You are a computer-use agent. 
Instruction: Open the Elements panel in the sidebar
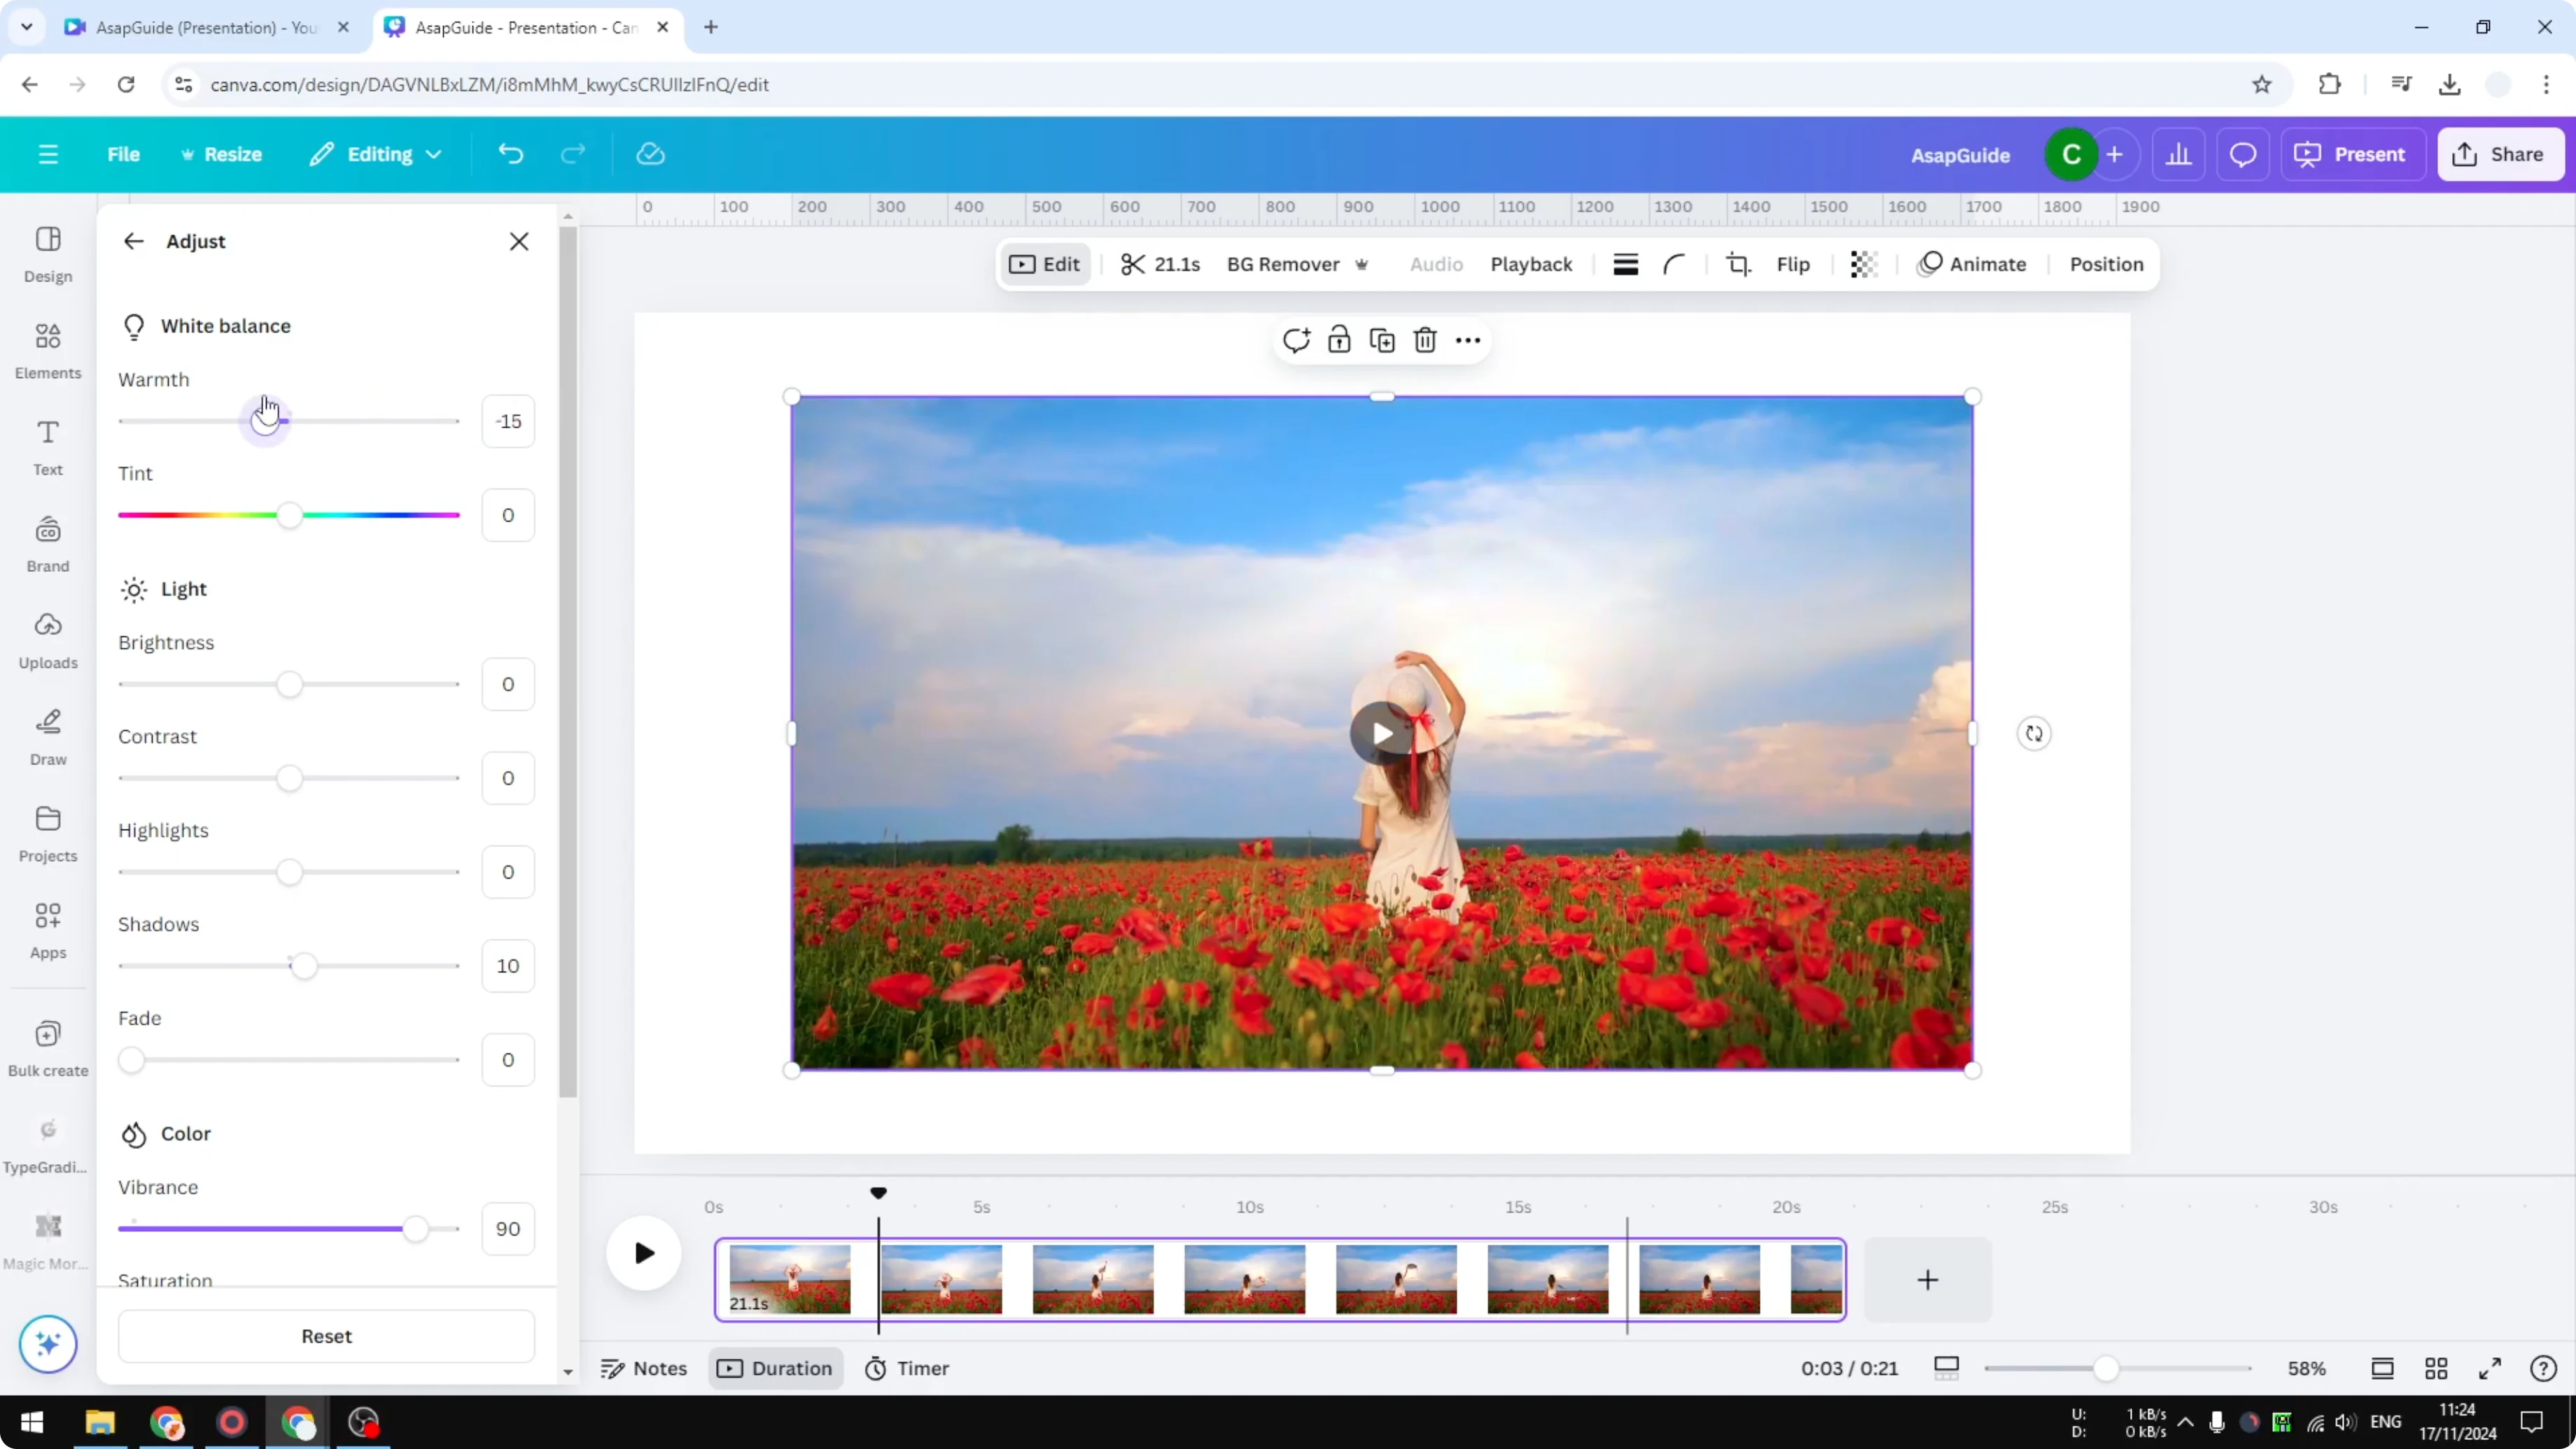47,349
